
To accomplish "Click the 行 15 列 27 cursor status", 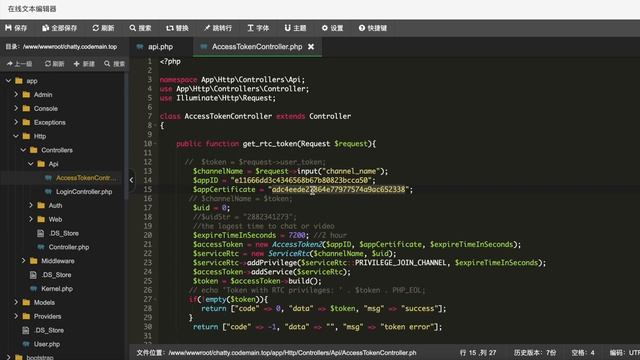I will [x=478, y=353].
